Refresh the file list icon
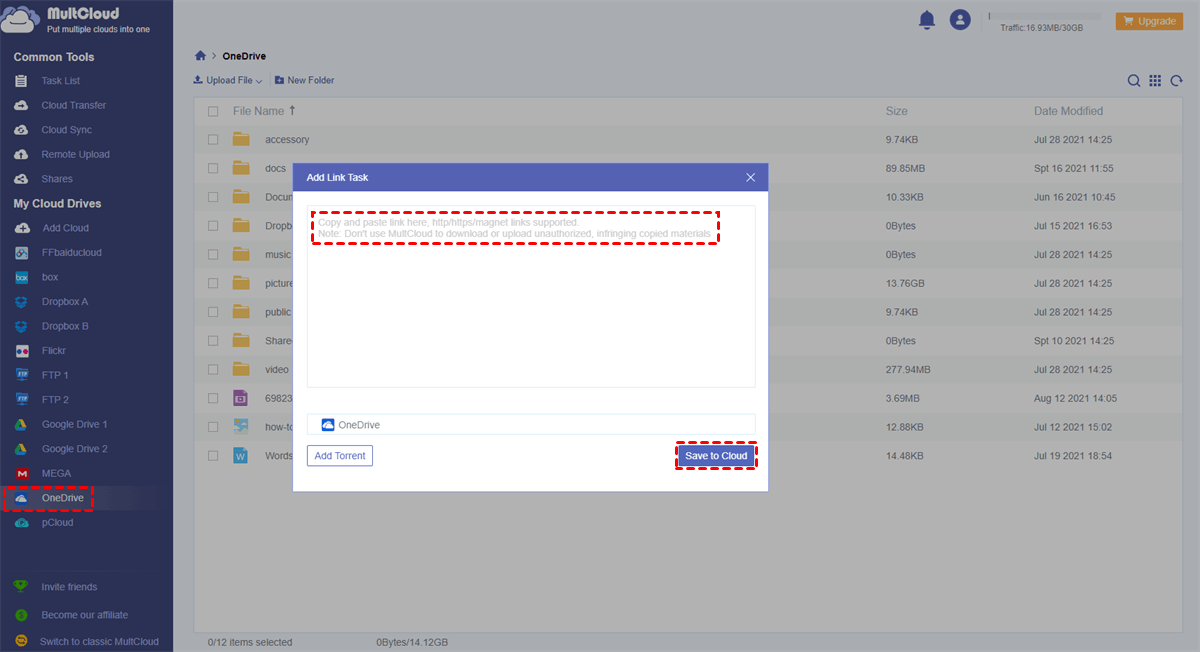The image size is (1200, 652). coord(1176,81)
